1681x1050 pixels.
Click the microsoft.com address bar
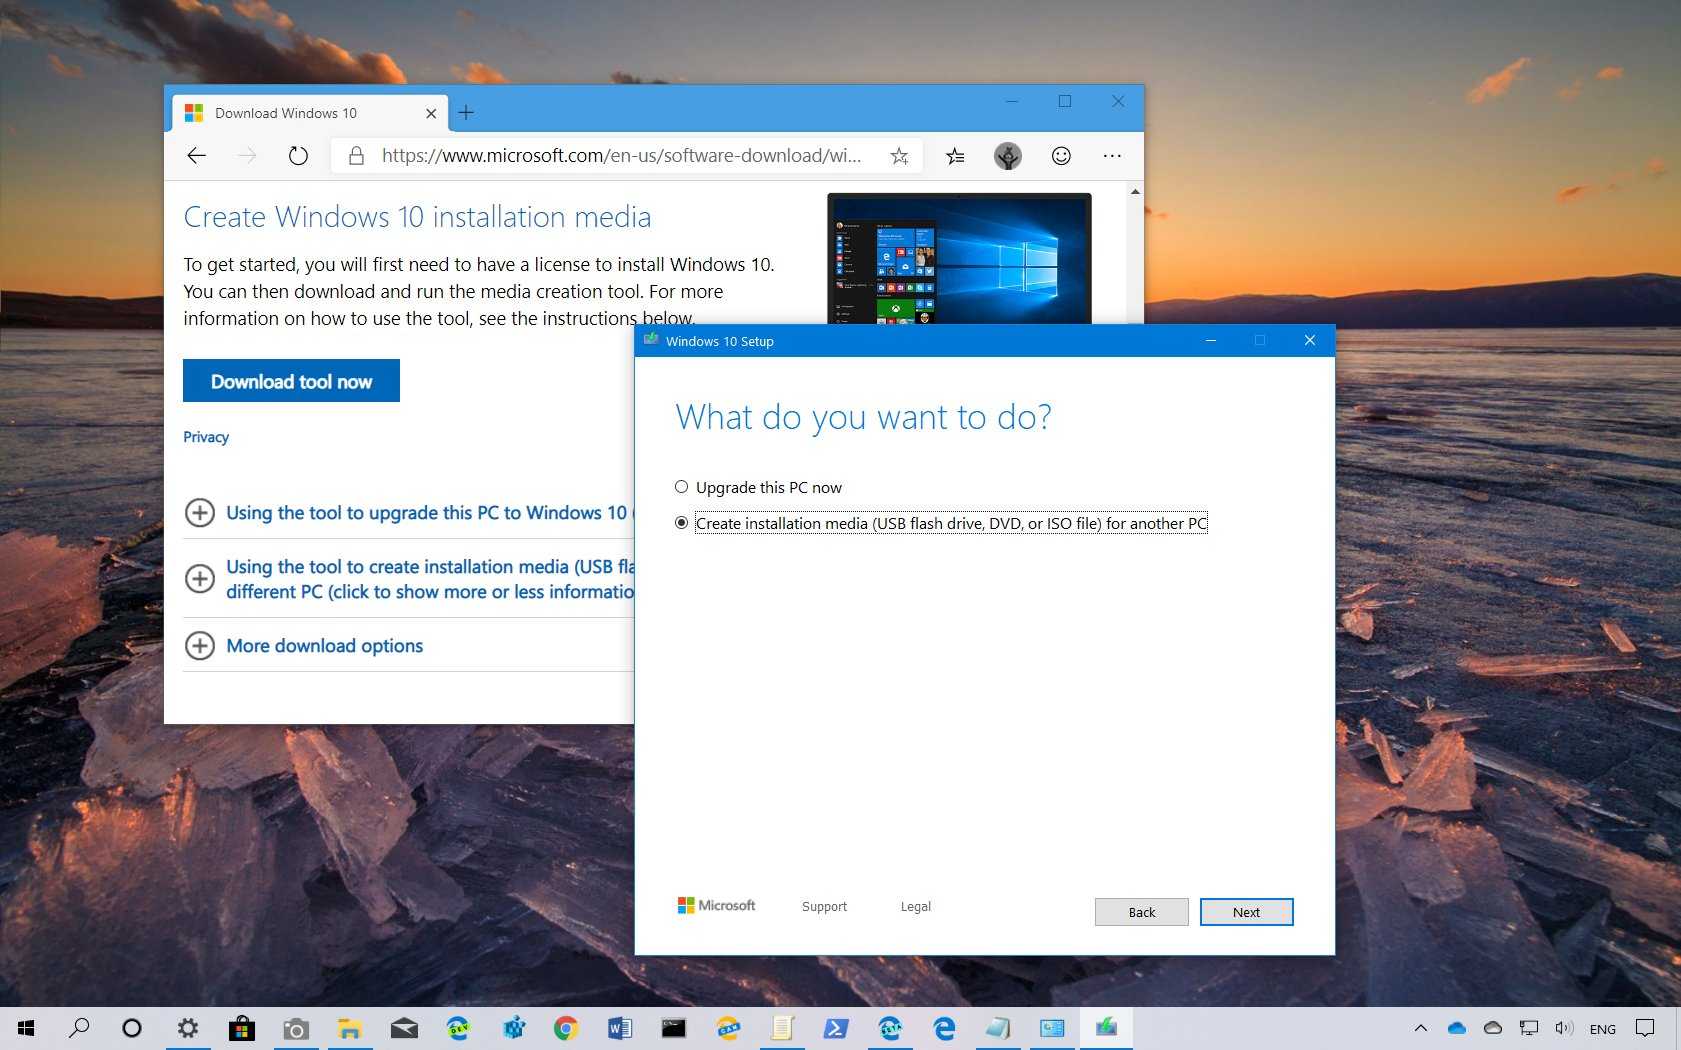coord(620,156)
